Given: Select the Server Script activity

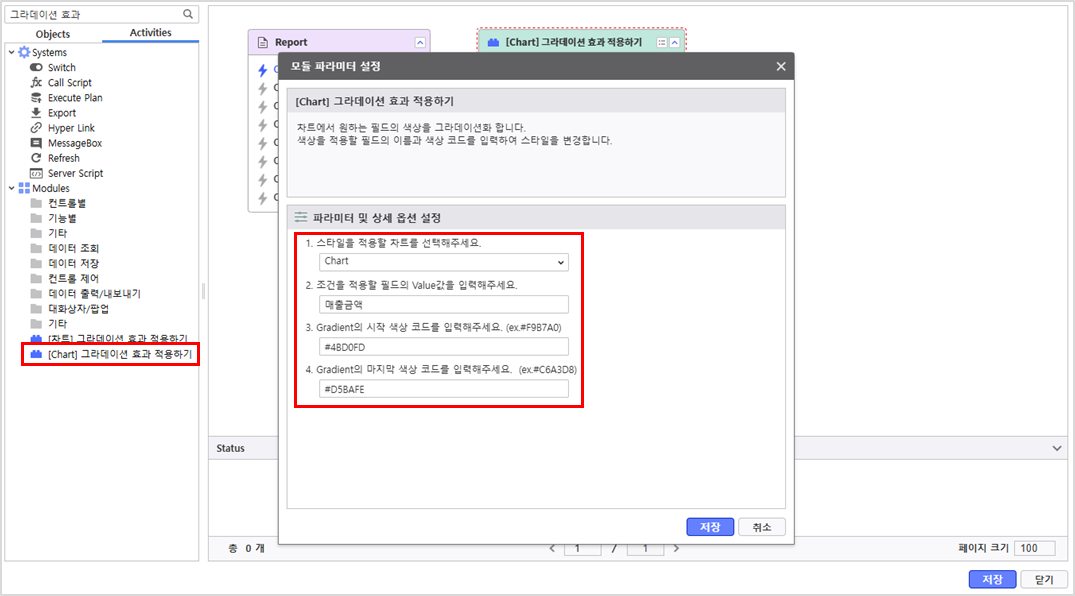Looking at the screenshot, I should click(75, 174).
